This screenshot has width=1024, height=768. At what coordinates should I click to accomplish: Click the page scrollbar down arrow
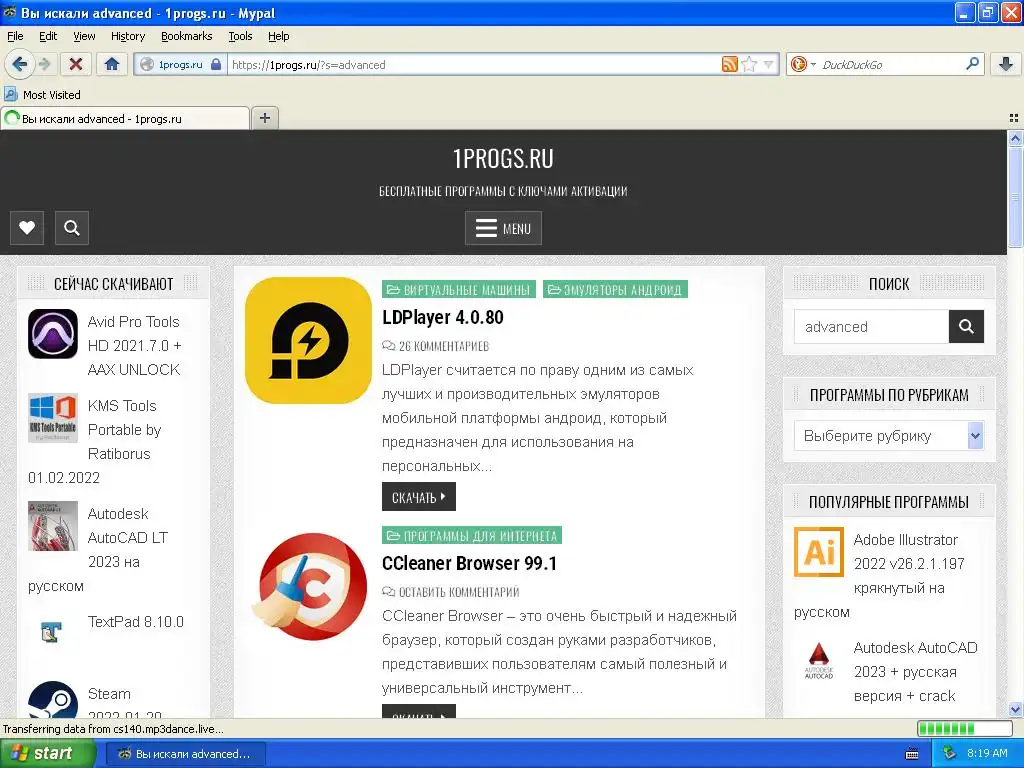[x=1015, y=709]
